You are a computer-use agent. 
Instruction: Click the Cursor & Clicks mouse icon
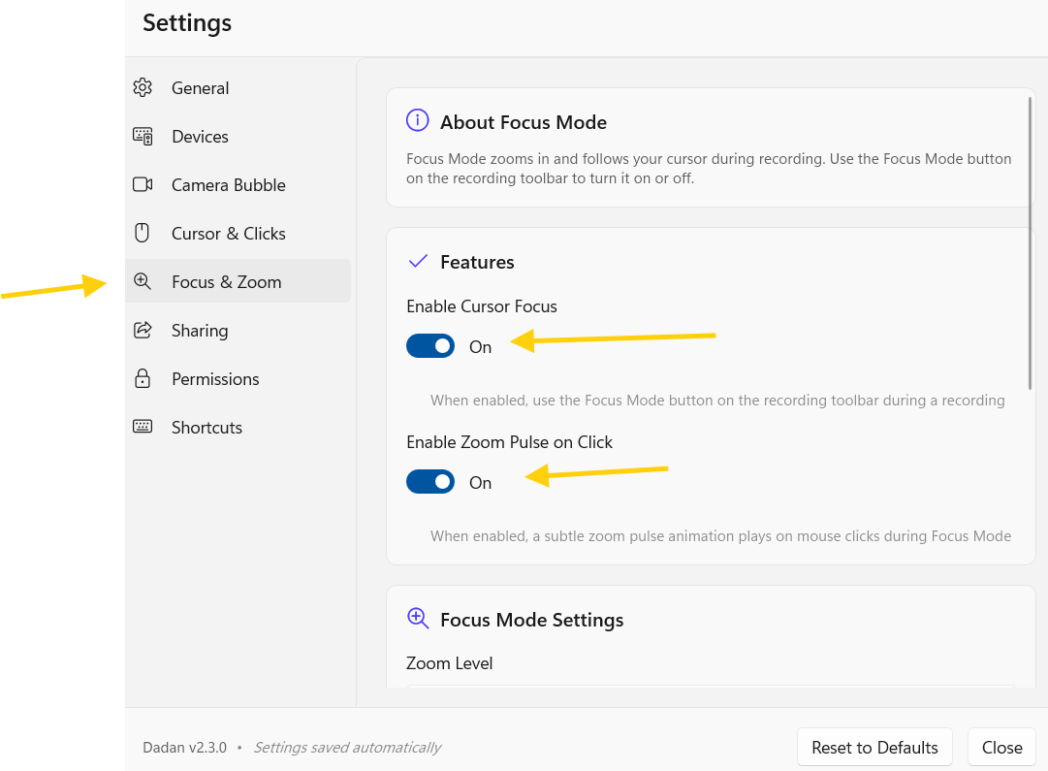142,233
